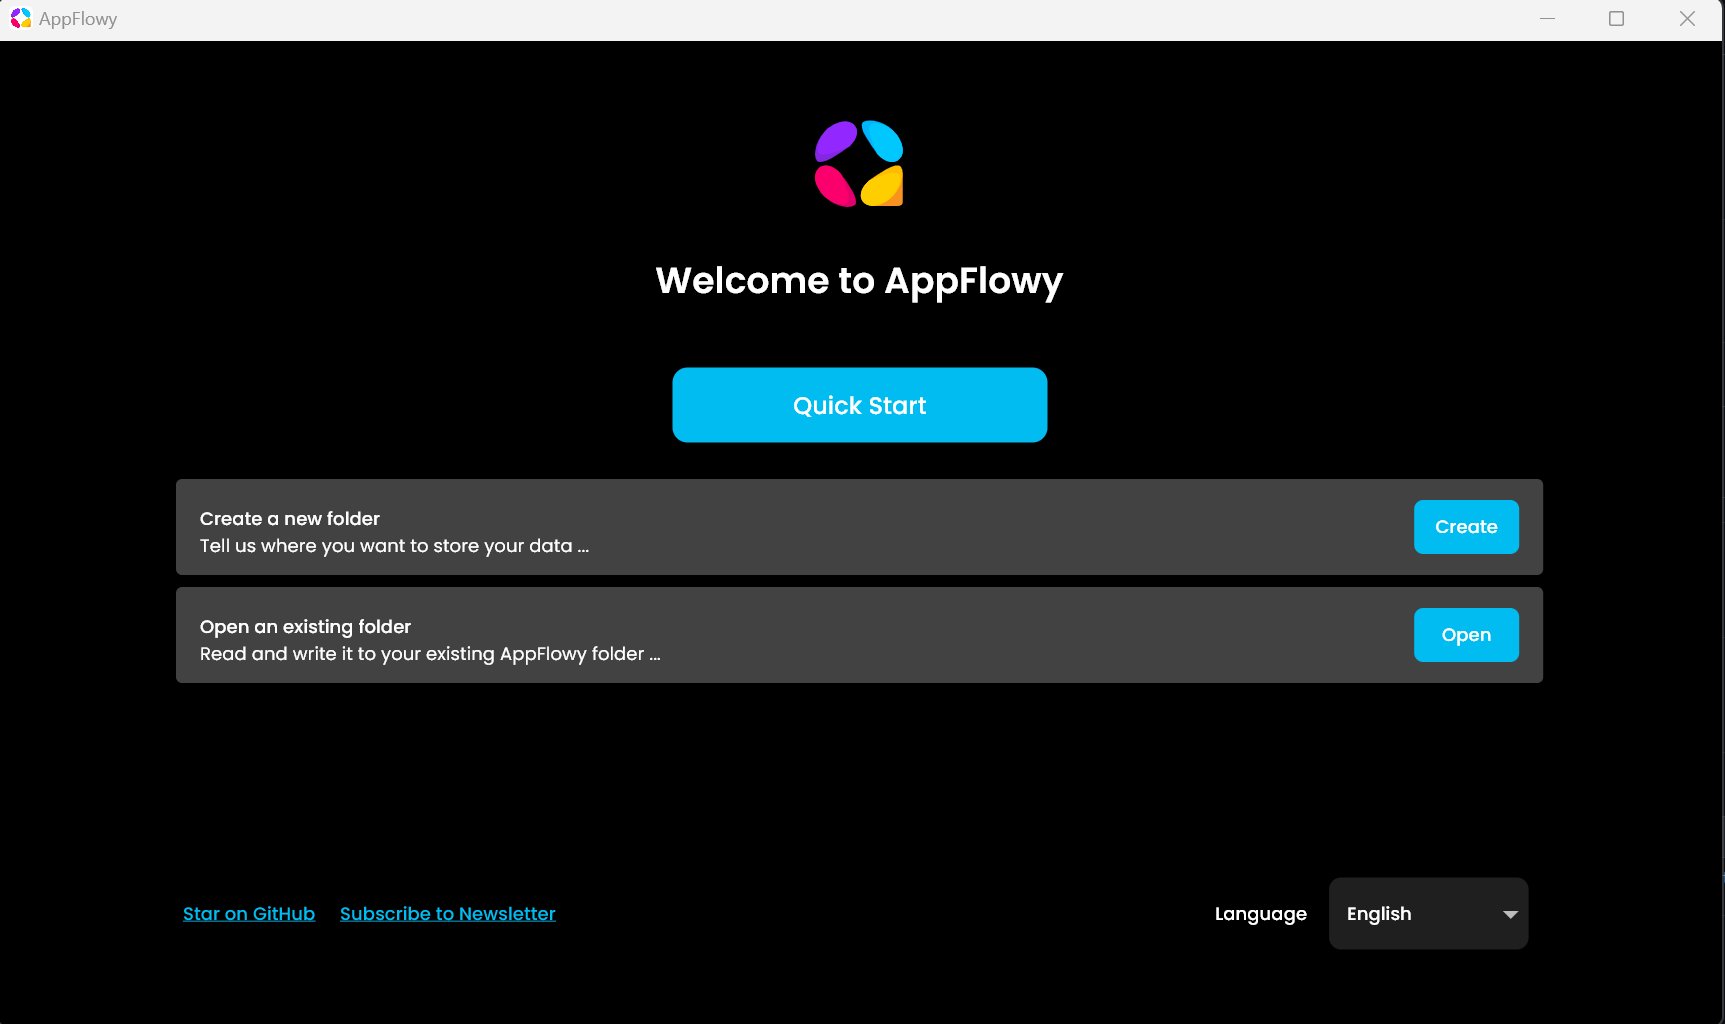
Task: Click the AppFlowy logo above welcome text
Action: 859,164
